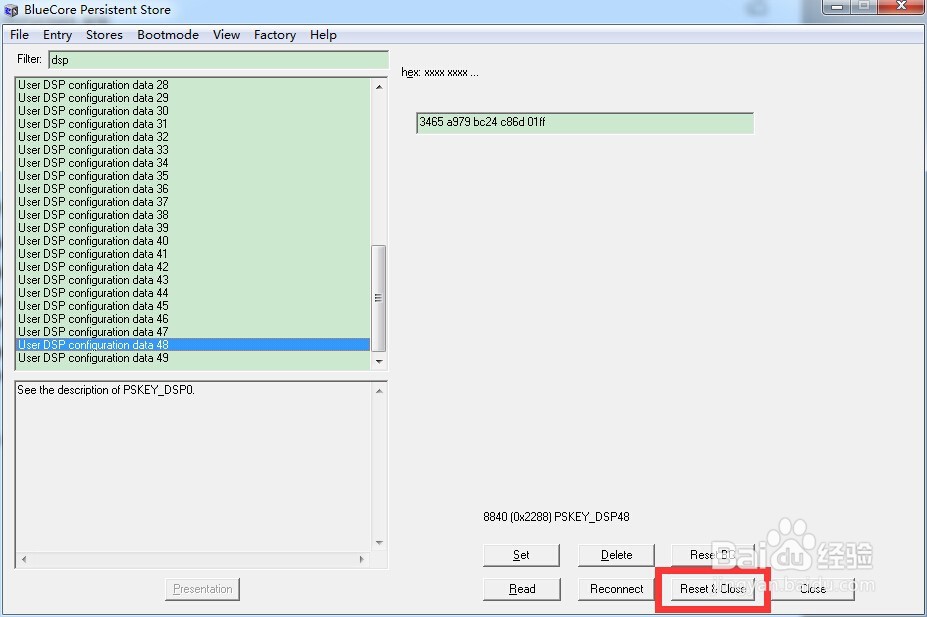This screenshot has height=617, width=927.
Task: Select User DSP configuration data 31
Action: tap(193, 124)
